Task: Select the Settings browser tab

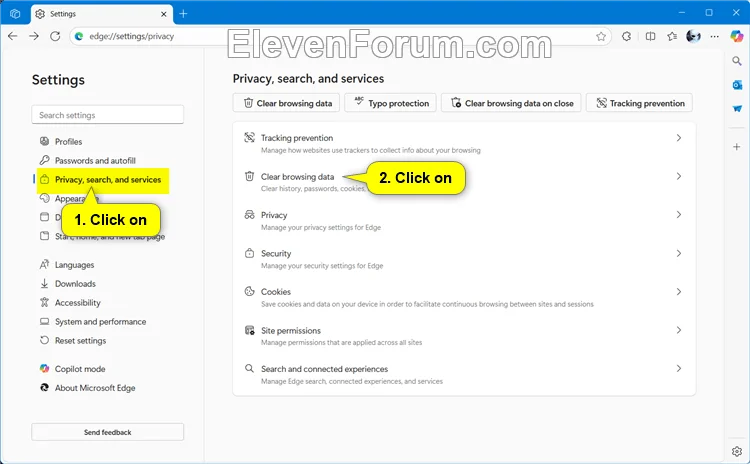Action: click(102, 14)
